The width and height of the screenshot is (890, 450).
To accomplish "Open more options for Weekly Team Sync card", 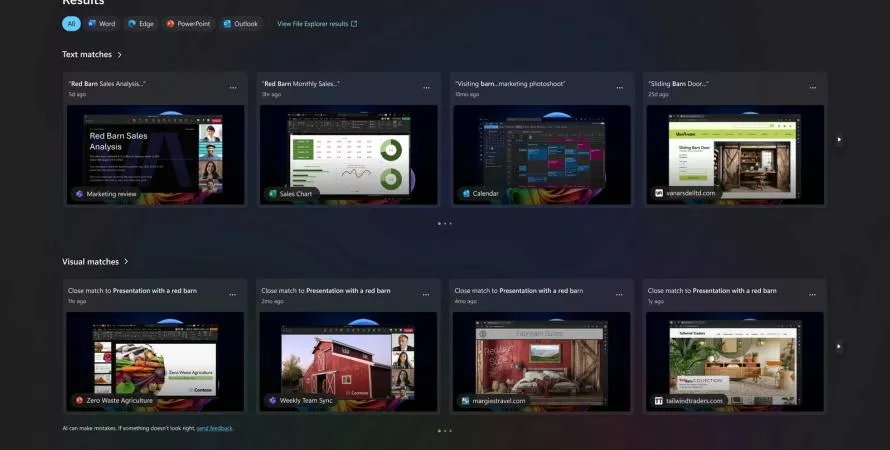I will tap(426, 295).
